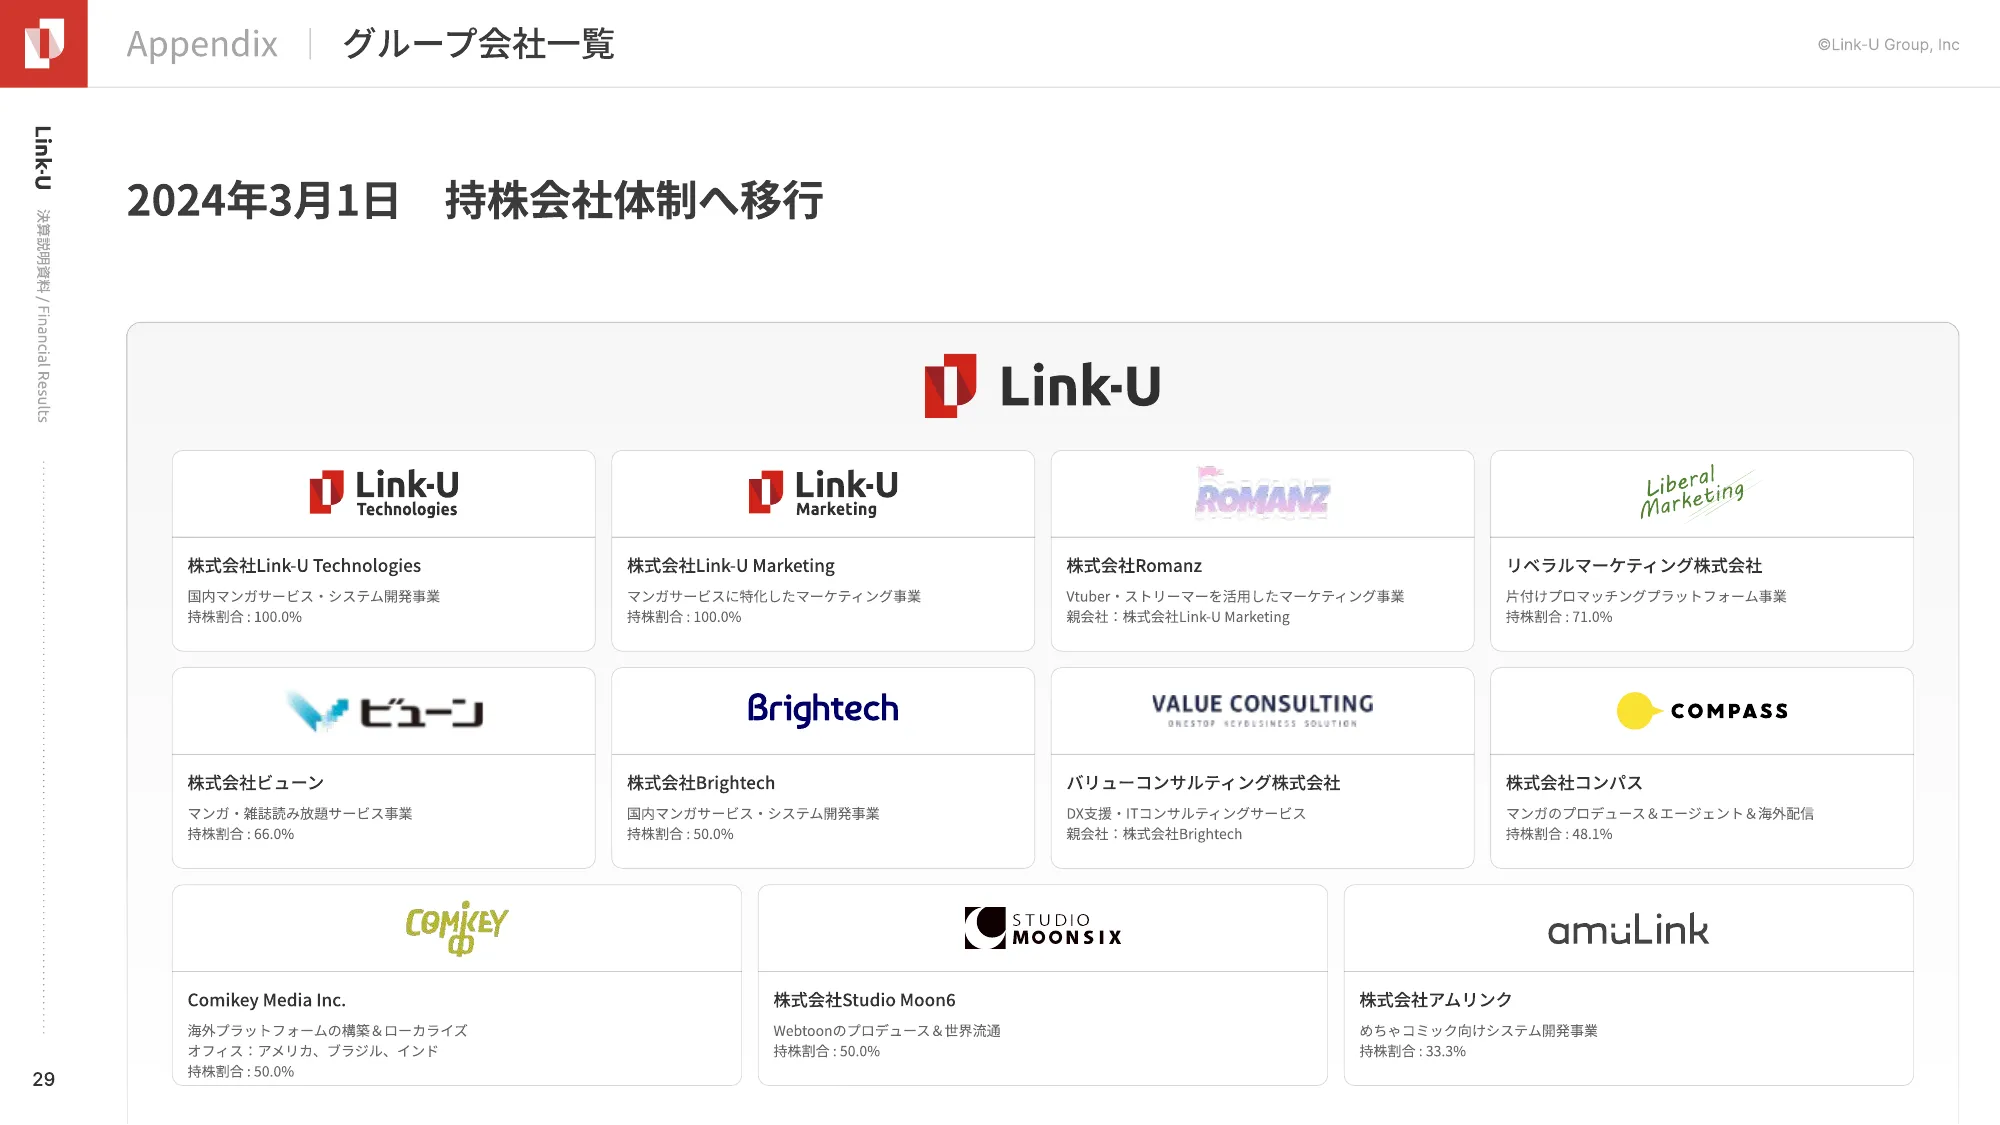Image resolution: width=2000 pixels, height=1125 pixels.
Task: Select バリューコンサルティング株式会社 name
Action: [x=1203, y=783]
